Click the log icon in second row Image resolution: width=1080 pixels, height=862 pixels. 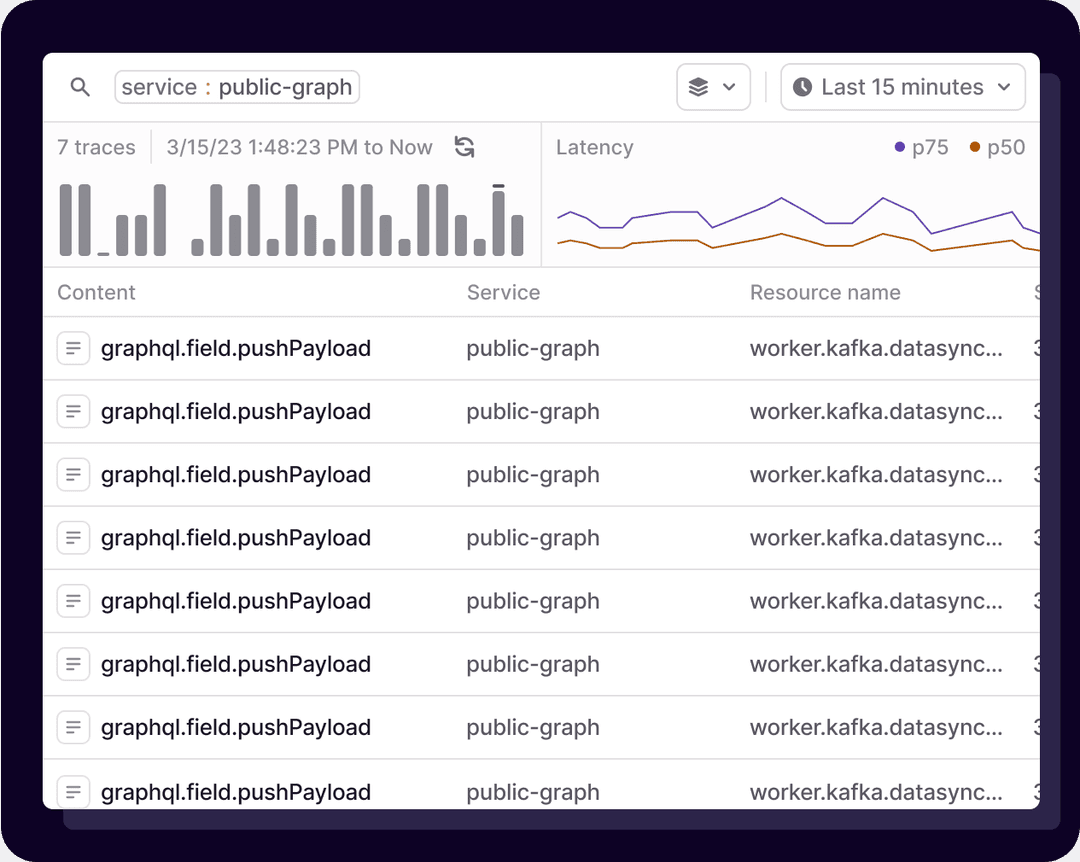pyautogui.click(x=73, y=412)
